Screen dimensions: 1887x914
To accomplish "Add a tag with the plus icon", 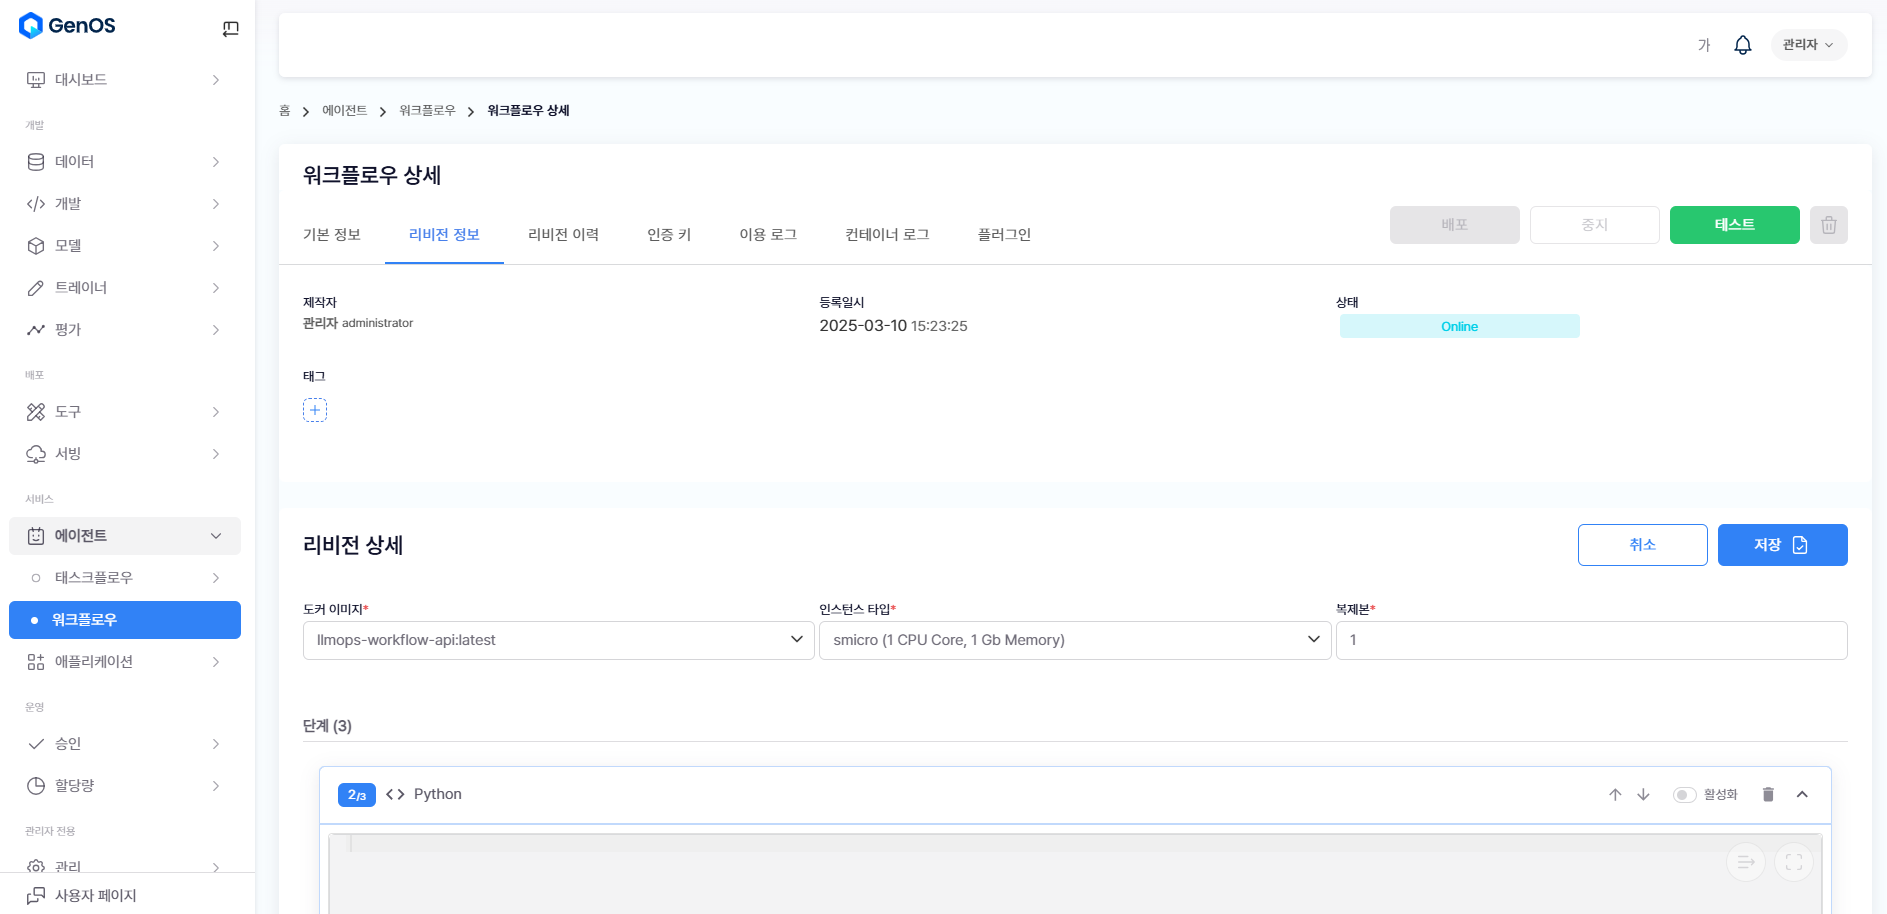I will point(315,410).
